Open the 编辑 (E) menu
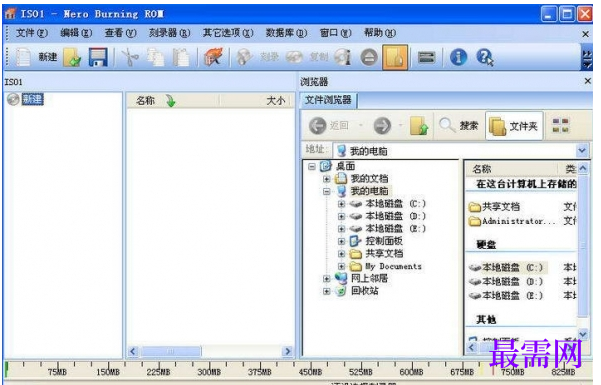Image resolution: width=601 pixels, height=385 pixels. point(76,33)
